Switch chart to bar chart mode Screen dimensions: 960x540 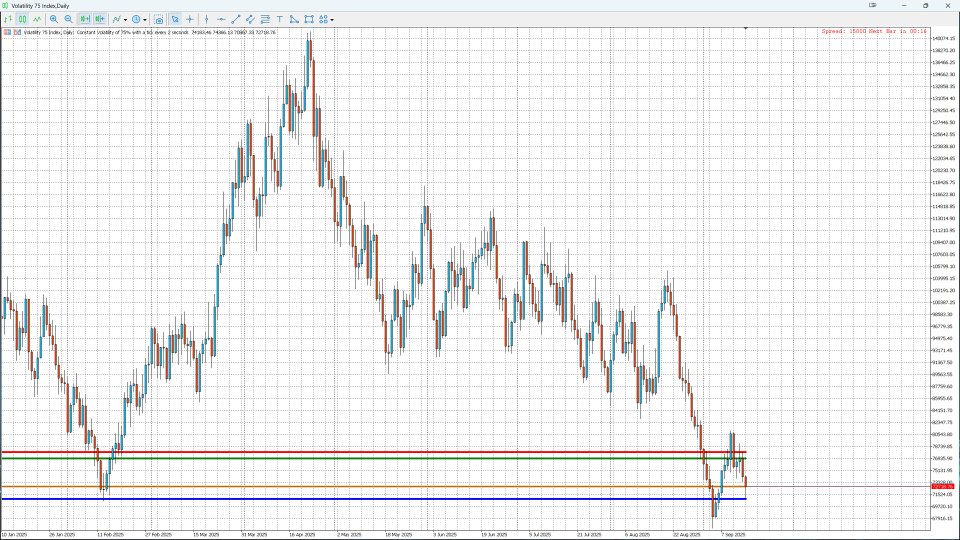coord(8,19)
